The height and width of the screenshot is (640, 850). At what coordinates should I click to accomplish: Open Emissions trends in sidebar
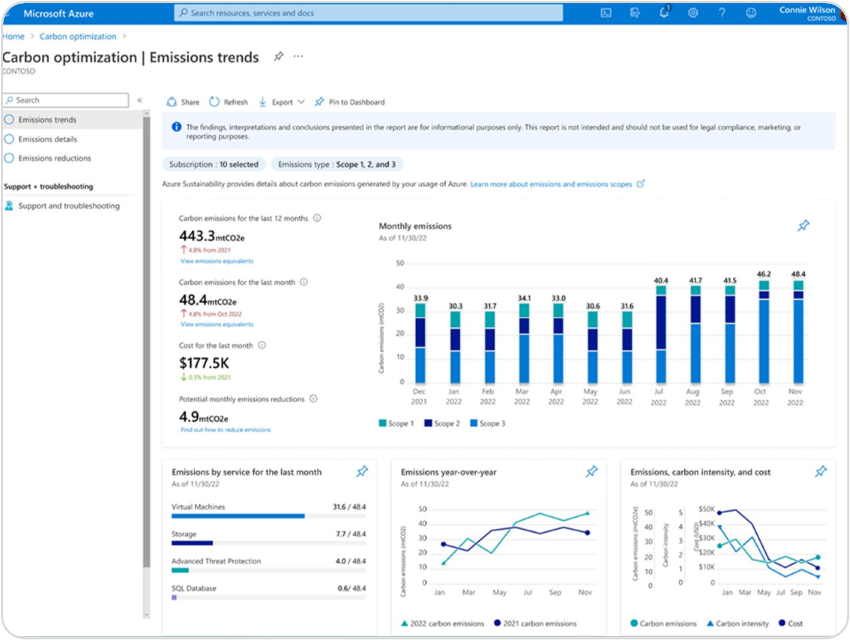click(x=73, y=120)
